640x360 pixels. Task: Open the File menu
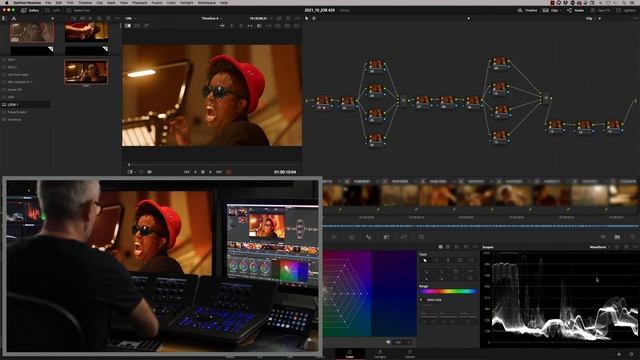point(48,2)
